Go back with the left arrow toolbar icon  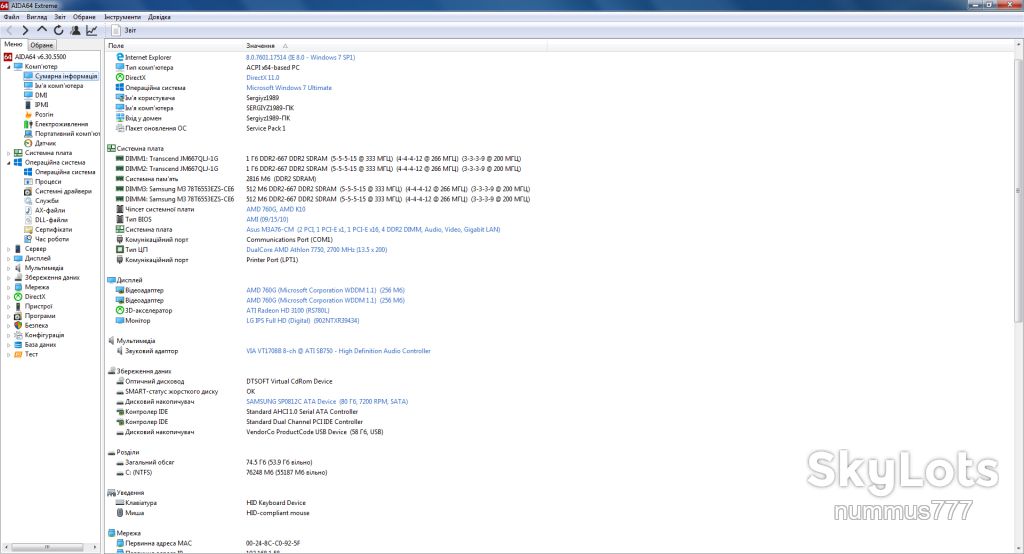point(9,30)
